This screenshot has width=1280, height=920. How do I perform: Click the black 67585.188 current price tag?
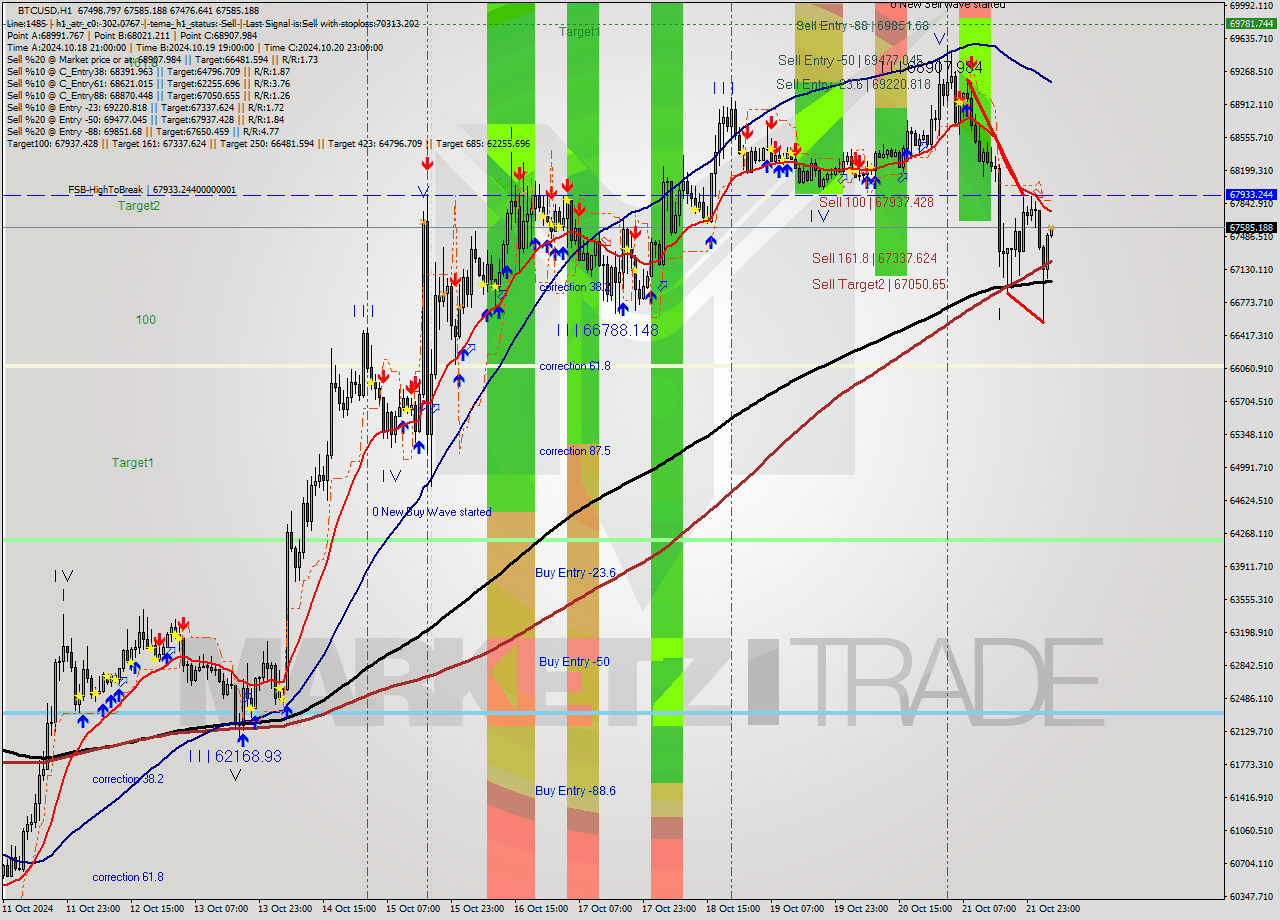click(x=1251, y=228)
